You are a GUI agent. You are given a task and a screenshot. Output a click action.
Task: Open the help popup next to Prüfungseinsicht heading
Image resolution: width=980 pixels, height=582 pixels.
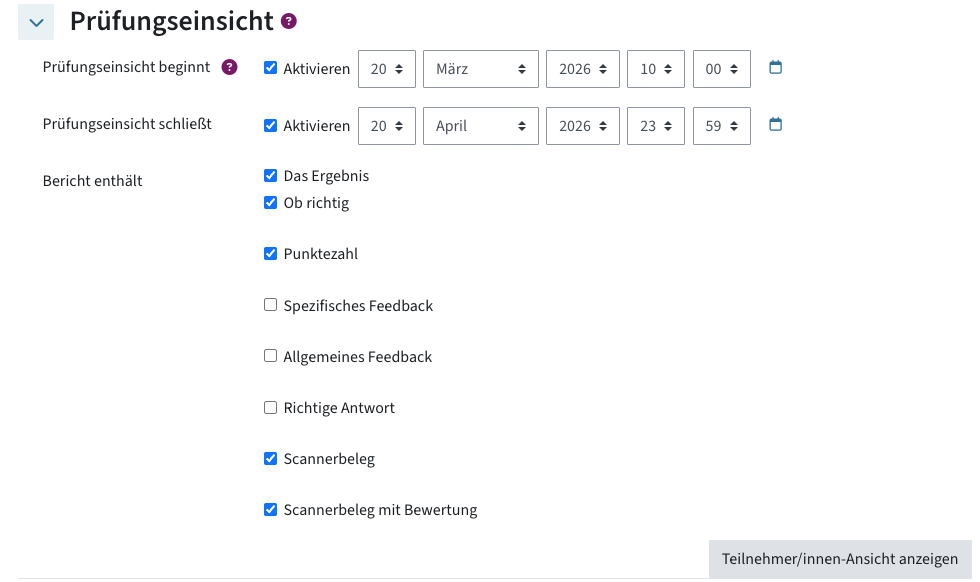(288, 21)
